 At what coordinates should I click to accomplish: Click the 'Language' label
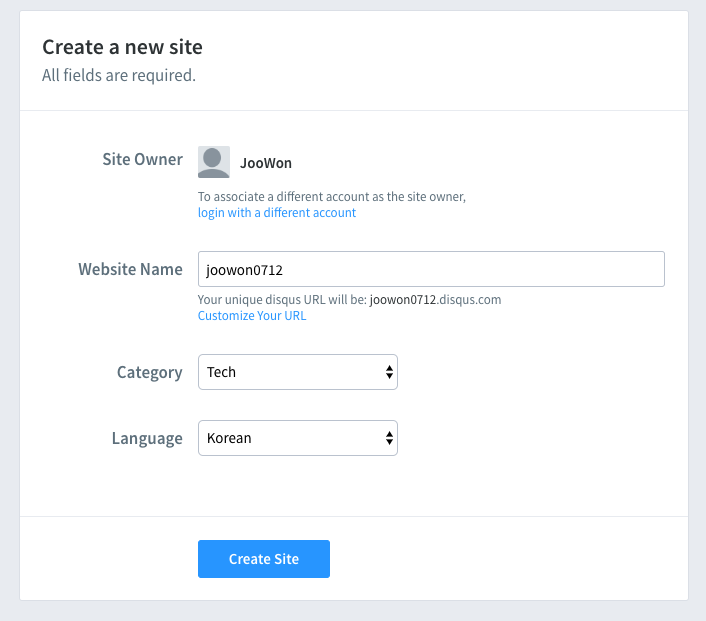tap(147, 438)
